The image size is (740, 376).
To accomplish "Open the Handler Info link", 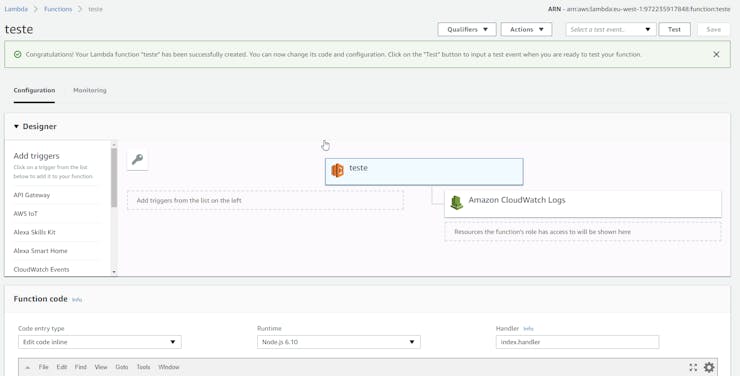I will (528, 328).
